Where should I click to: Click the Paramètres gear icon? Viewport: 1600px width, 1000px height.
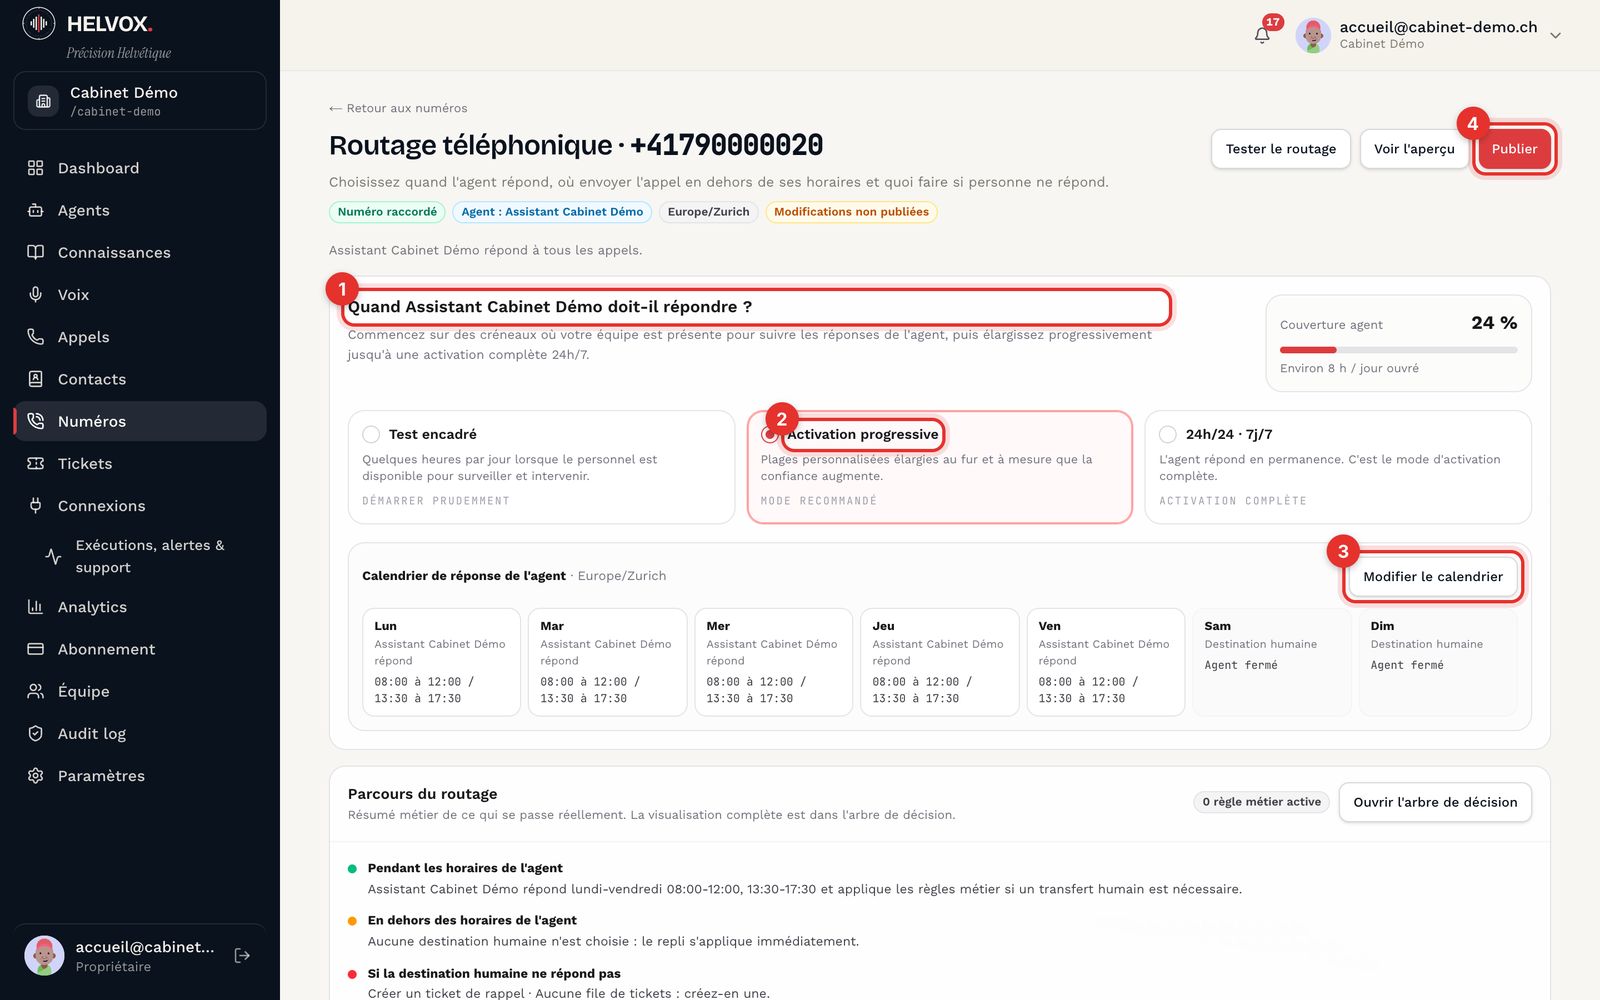(36, 776)
